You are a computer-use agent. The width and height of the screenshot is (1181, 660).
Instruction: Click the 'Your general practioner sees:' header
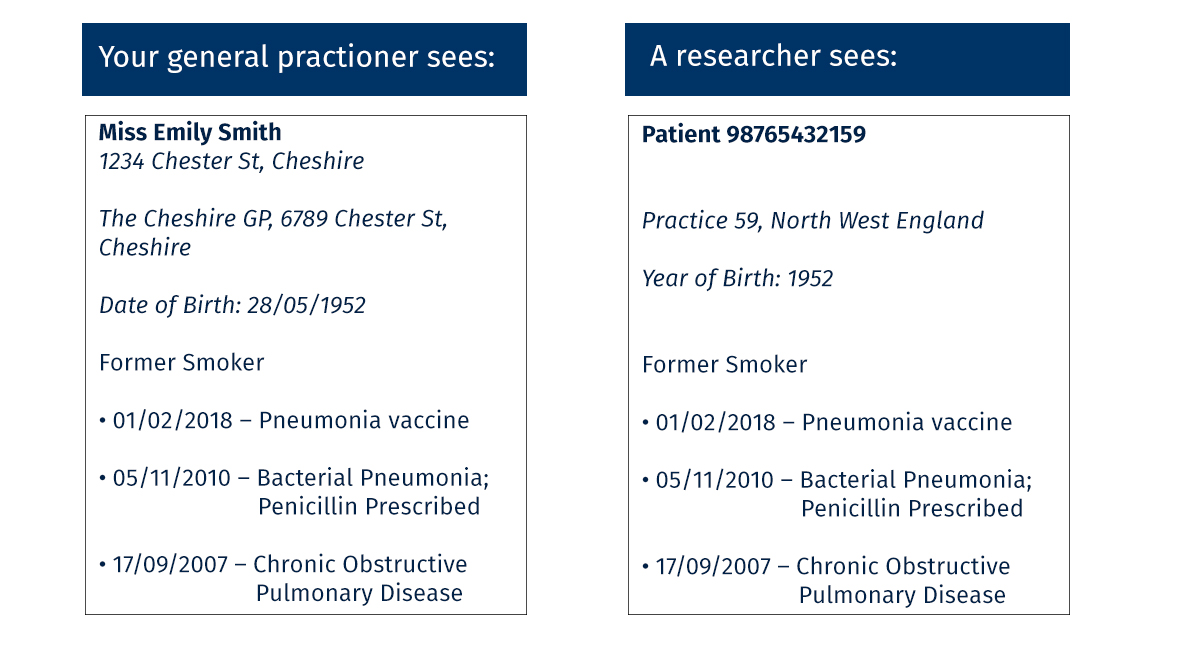point(297,57)
